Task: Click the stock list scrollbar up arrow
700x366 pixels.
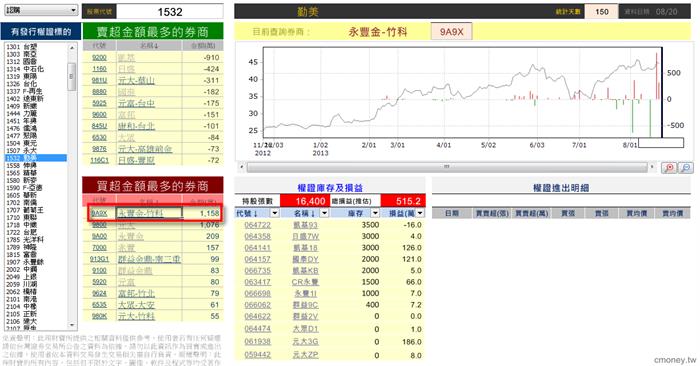Action: click(x=72, y=47)
